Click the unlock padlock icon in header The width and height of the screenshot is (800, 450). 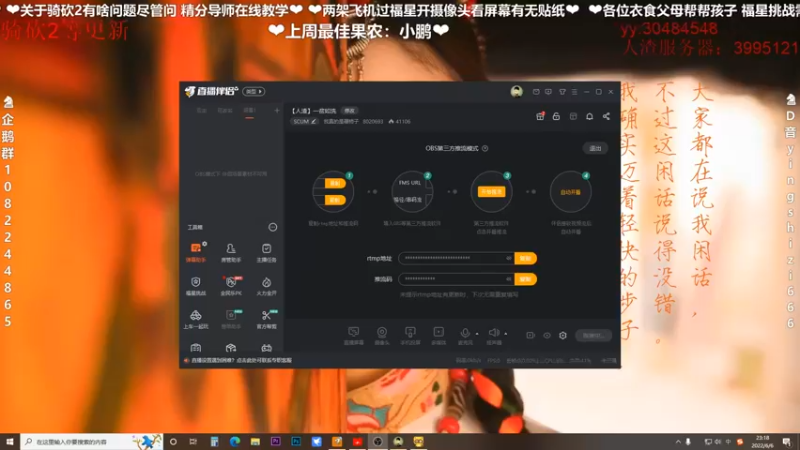[556, 116]
